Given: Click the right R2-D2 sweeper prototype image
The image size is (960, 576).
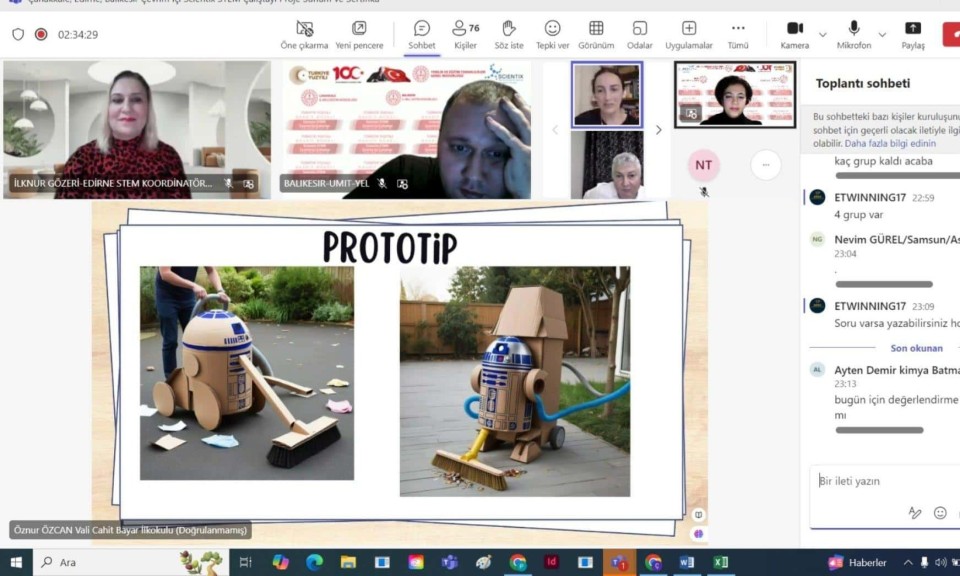Looking at the screenshot, I should pos(515,381).
